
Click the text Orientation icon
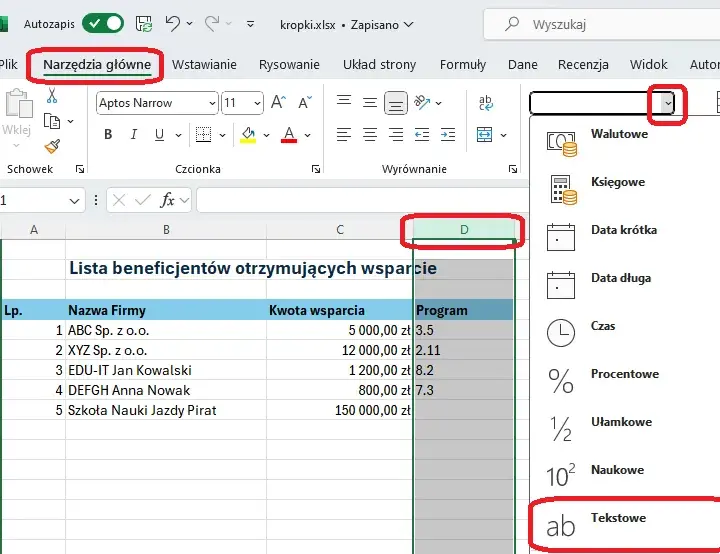(422, 102)
